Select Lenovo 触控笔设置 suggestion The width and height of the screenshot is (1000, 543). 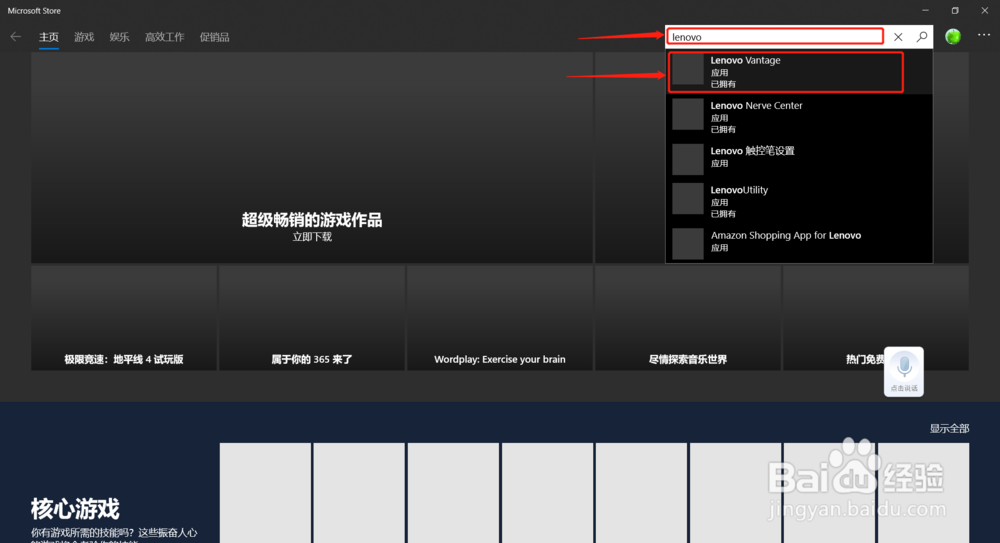[798, 159]
